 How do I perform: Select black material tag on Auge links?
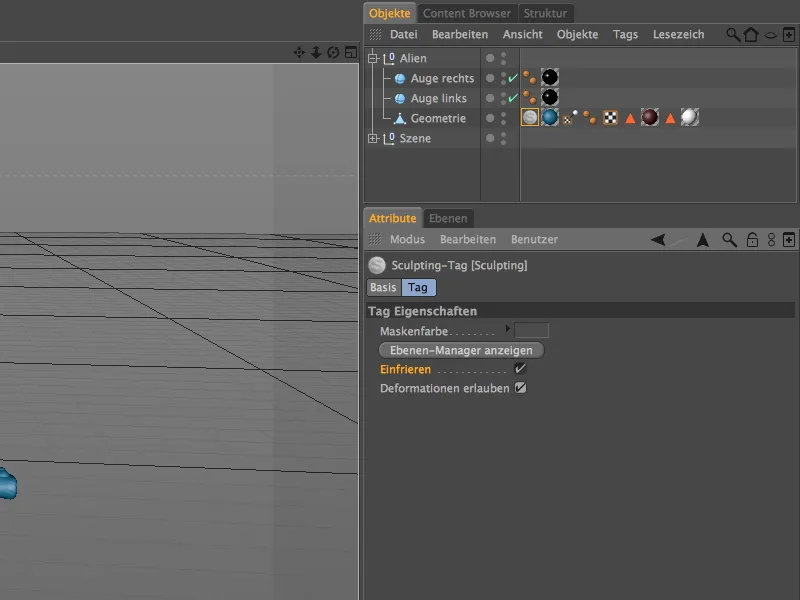(x=549, y=97)
